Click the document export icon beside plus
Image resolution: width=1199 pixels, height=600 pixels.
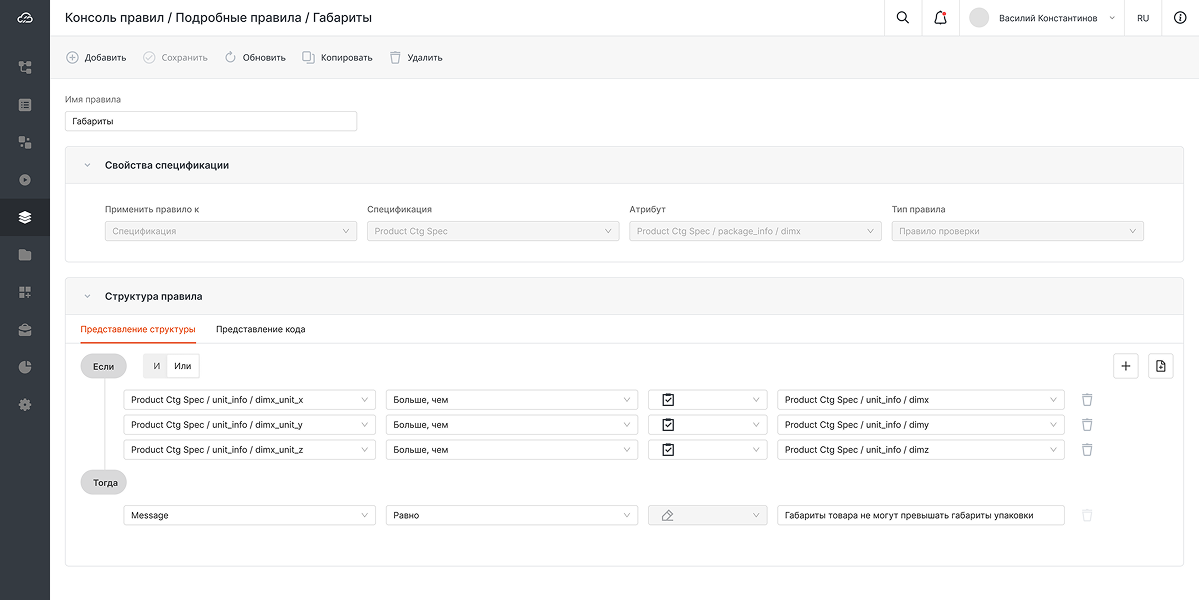pyautogui.click(x=1160, y=367)
